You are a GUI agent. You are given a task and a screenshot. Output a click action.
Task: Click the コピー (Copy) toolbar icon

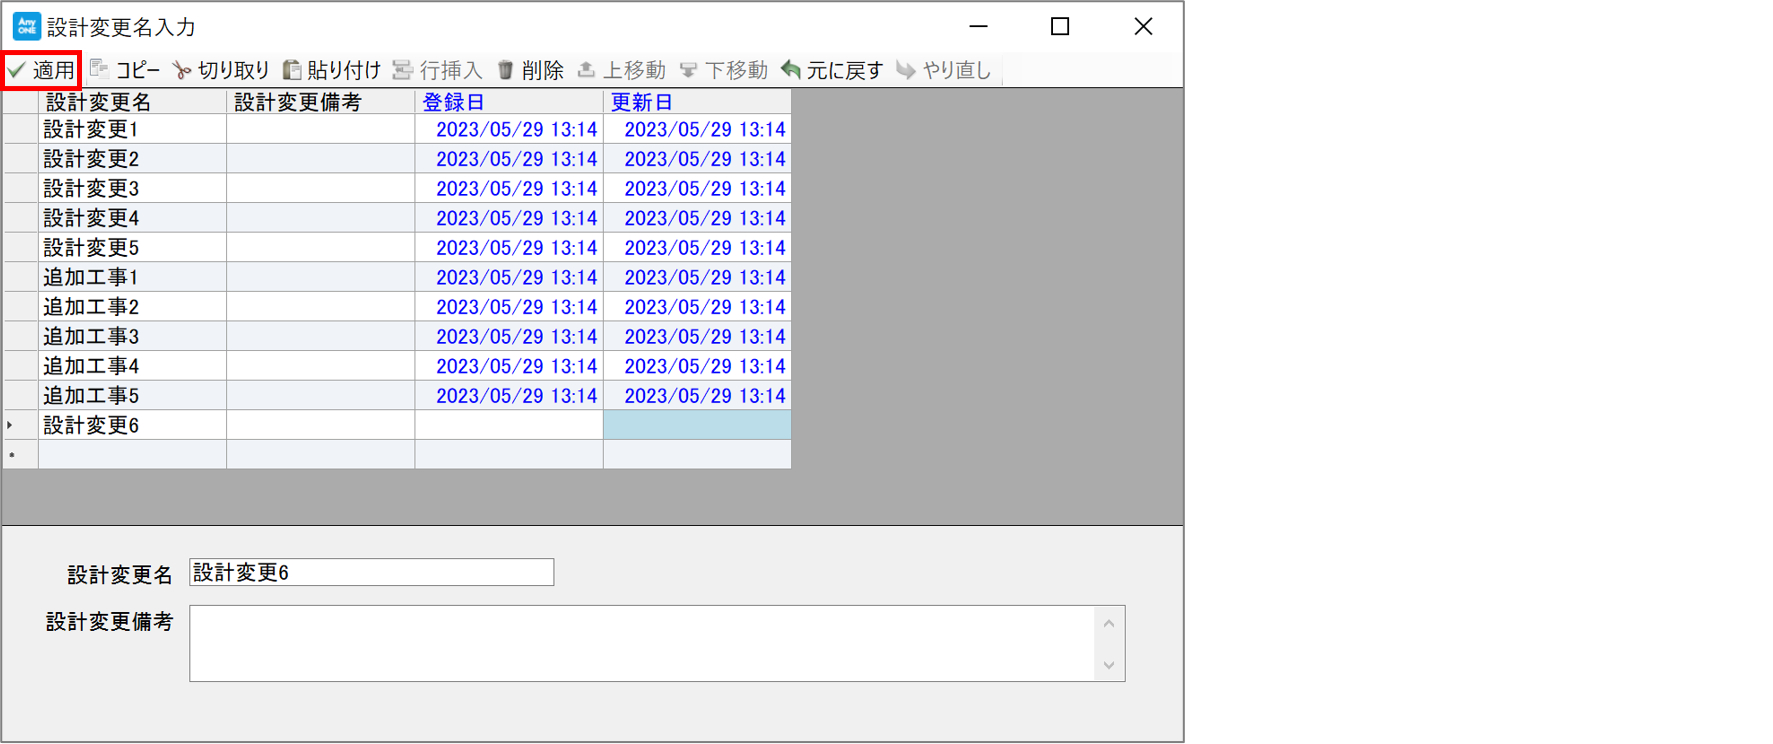99,69
